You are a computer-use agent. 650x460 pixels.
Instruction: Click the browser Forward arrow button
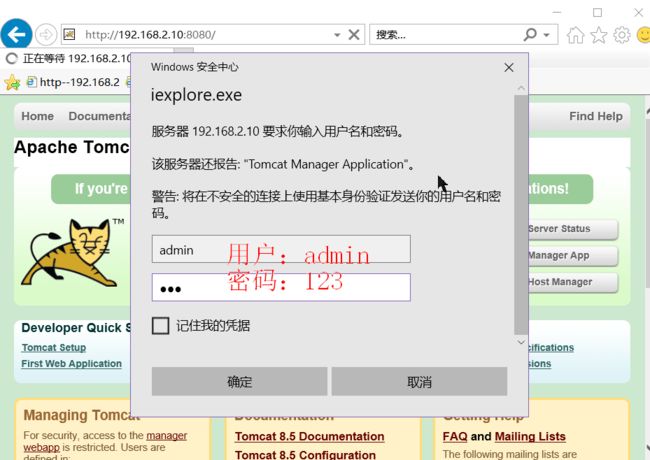click(x=46, y=34)
